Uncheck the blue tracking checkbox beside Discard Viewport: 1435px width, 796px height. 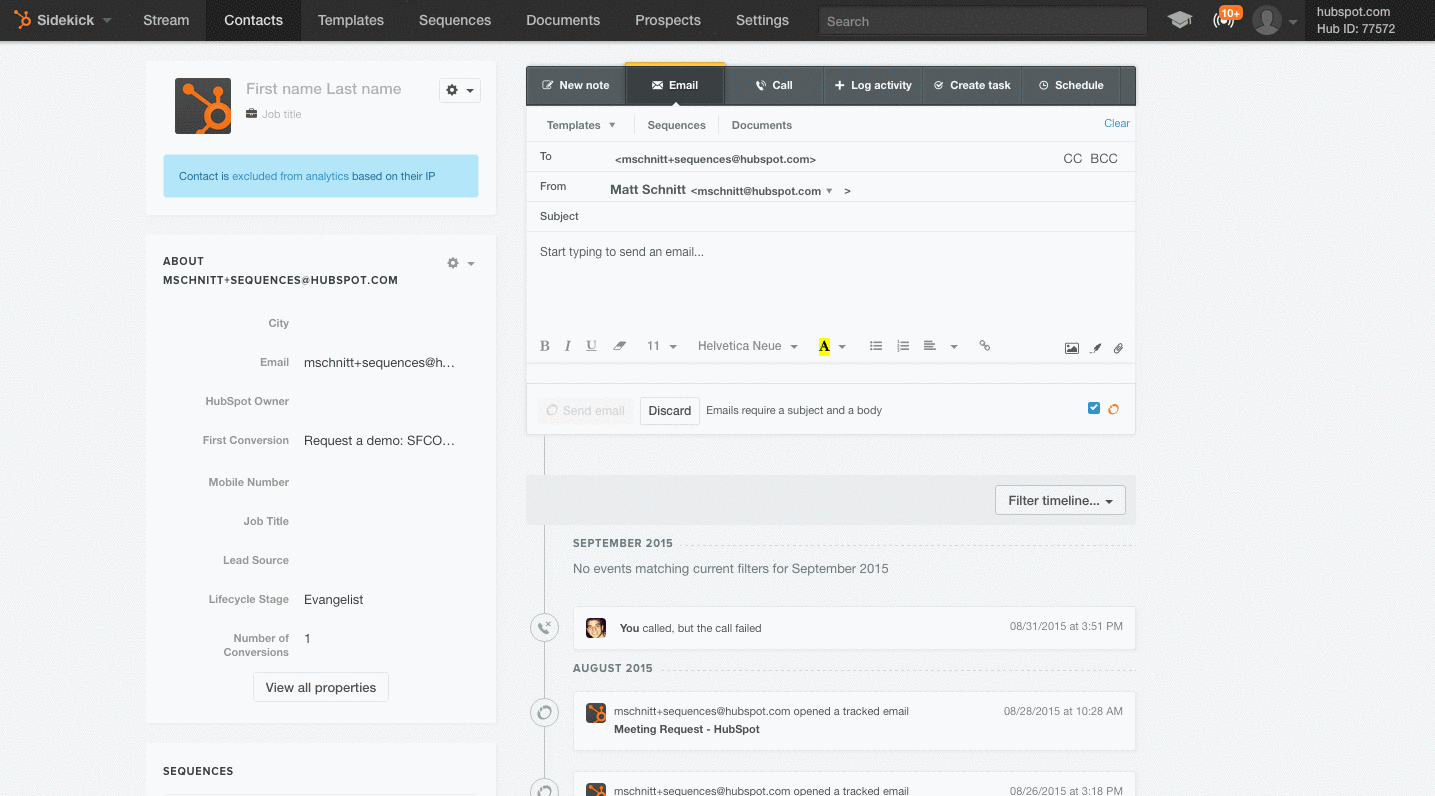1093,408
